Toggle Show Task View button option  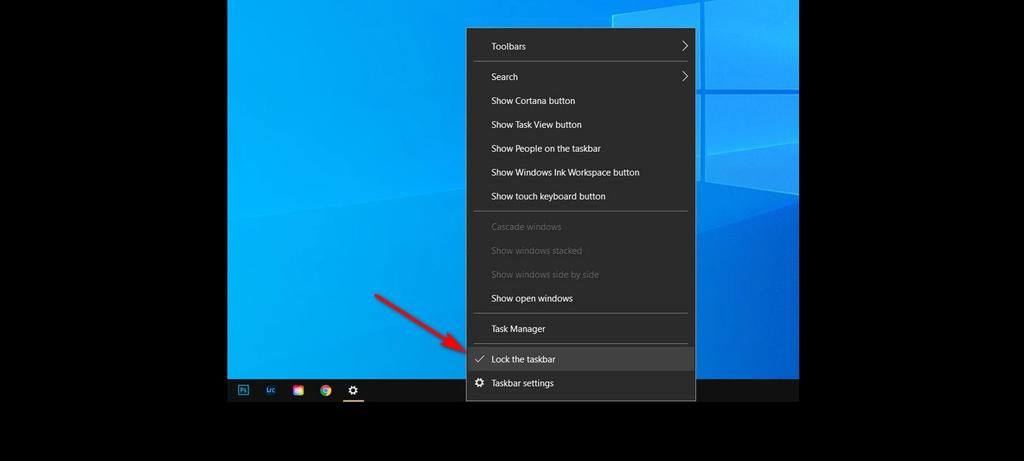pyautogui.click(x=581, y=125)
